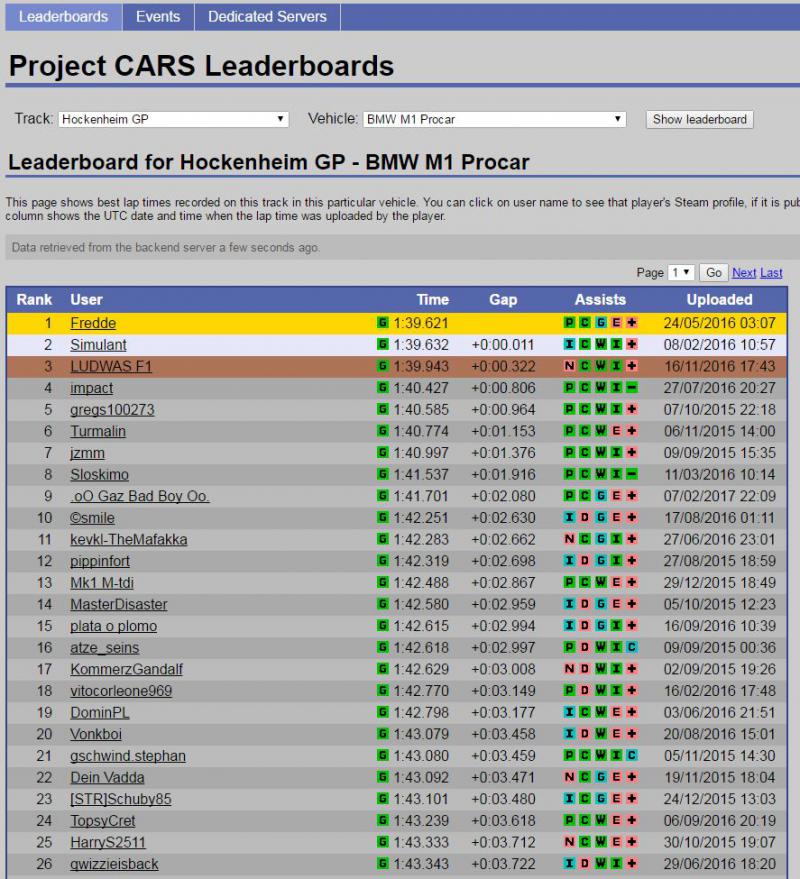Click the Uploaded column header
The width and height of the screenshot is (800, 879).
coord(719,300)
